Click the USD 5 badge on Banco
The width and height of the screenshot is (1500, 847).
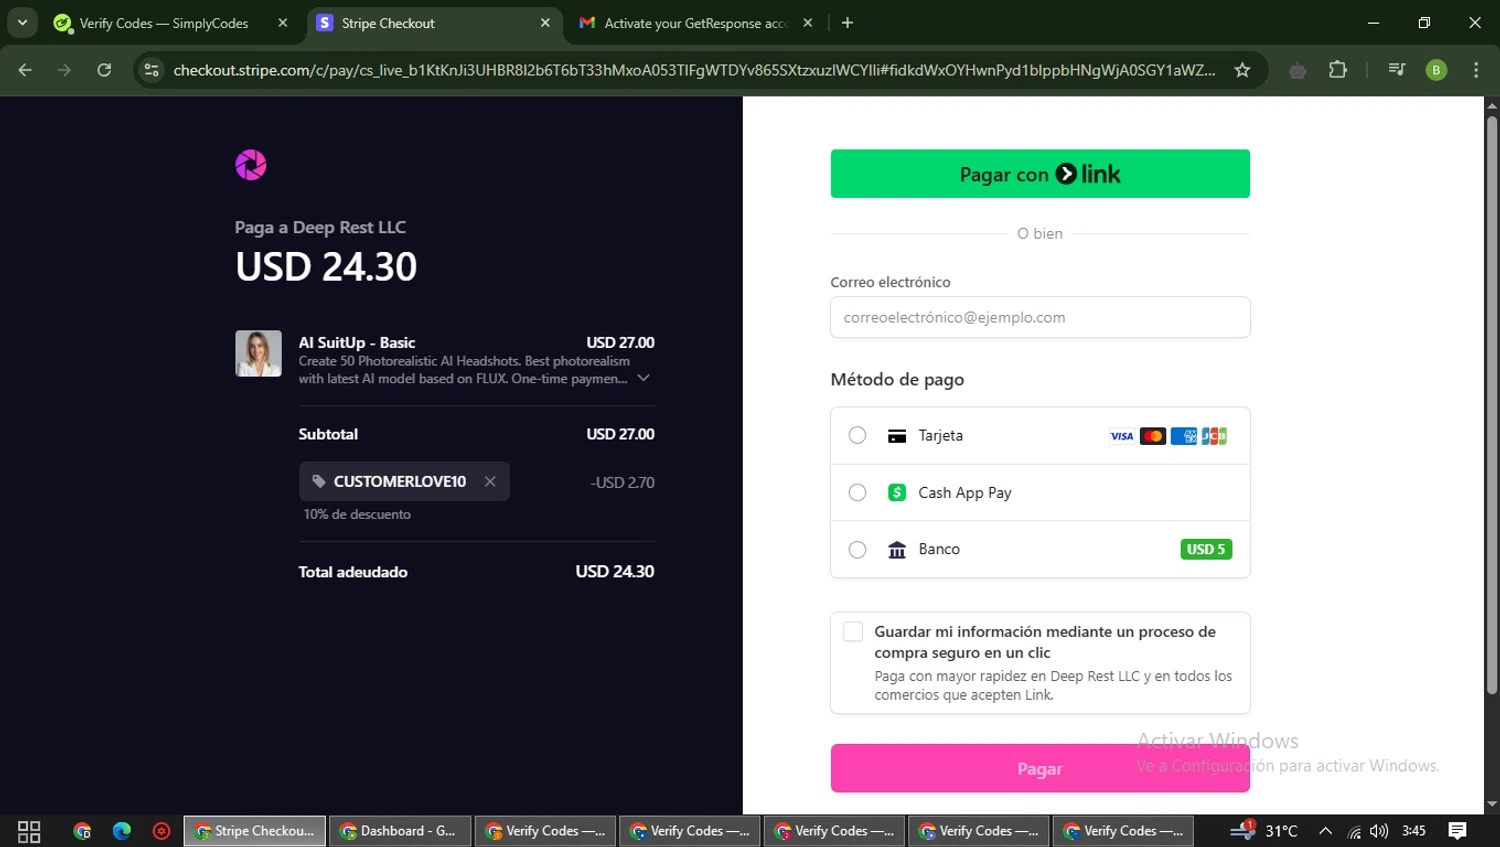pyautogui.click(x=1206, y=549)
